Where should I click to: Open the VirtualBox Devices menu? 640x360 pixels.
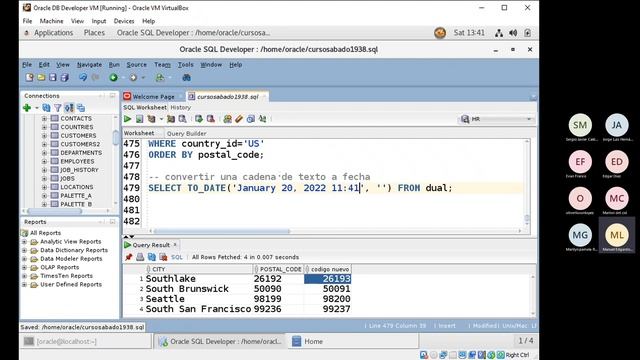(x=124, y=21)
